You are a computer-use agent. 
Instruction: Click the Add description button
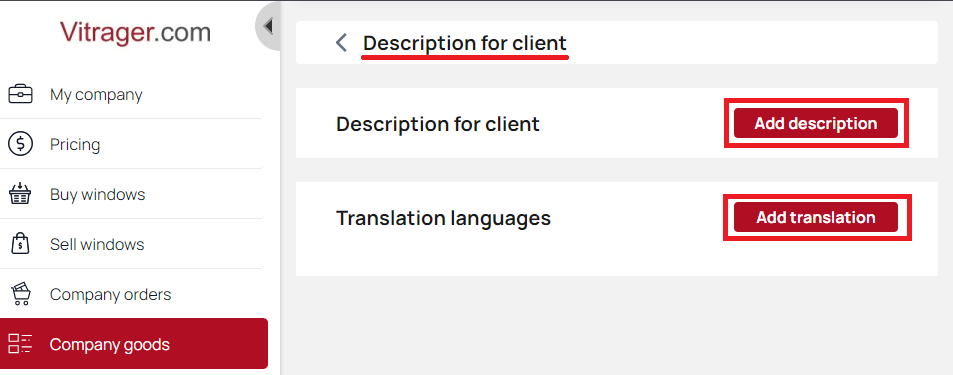coord(816,123)
